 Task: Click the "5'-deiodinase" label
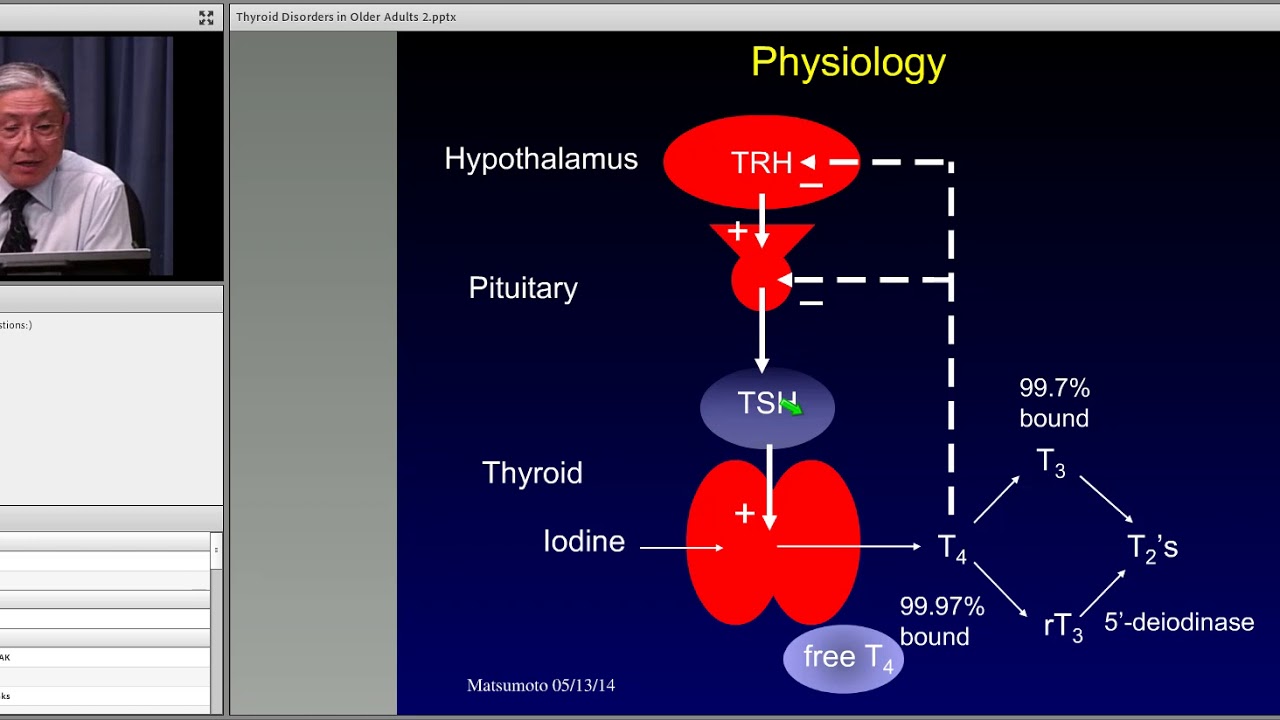coord(1179,622)
